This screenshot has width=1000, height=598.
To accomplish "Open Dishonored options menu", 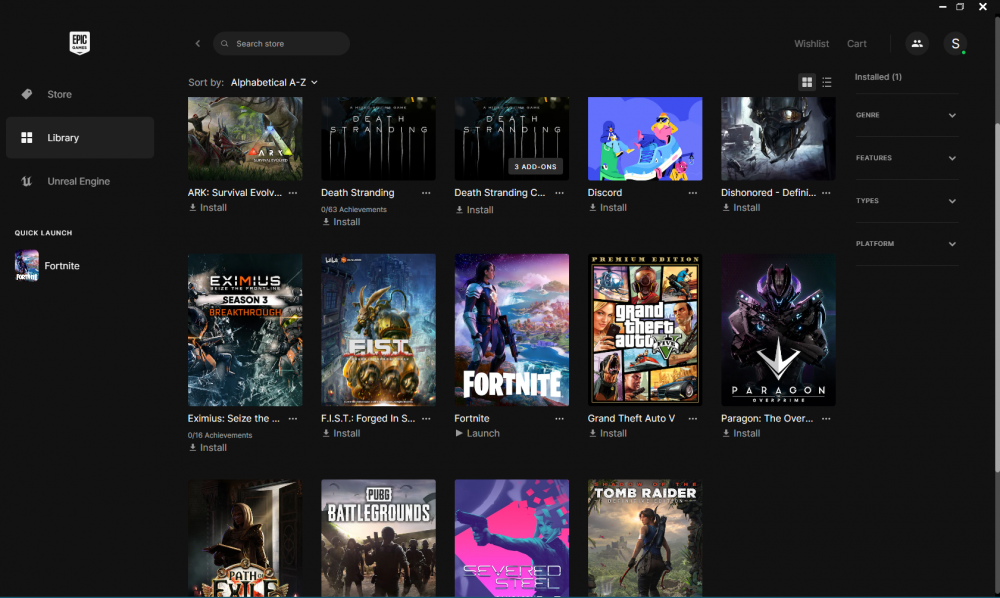I will [826, 193].
